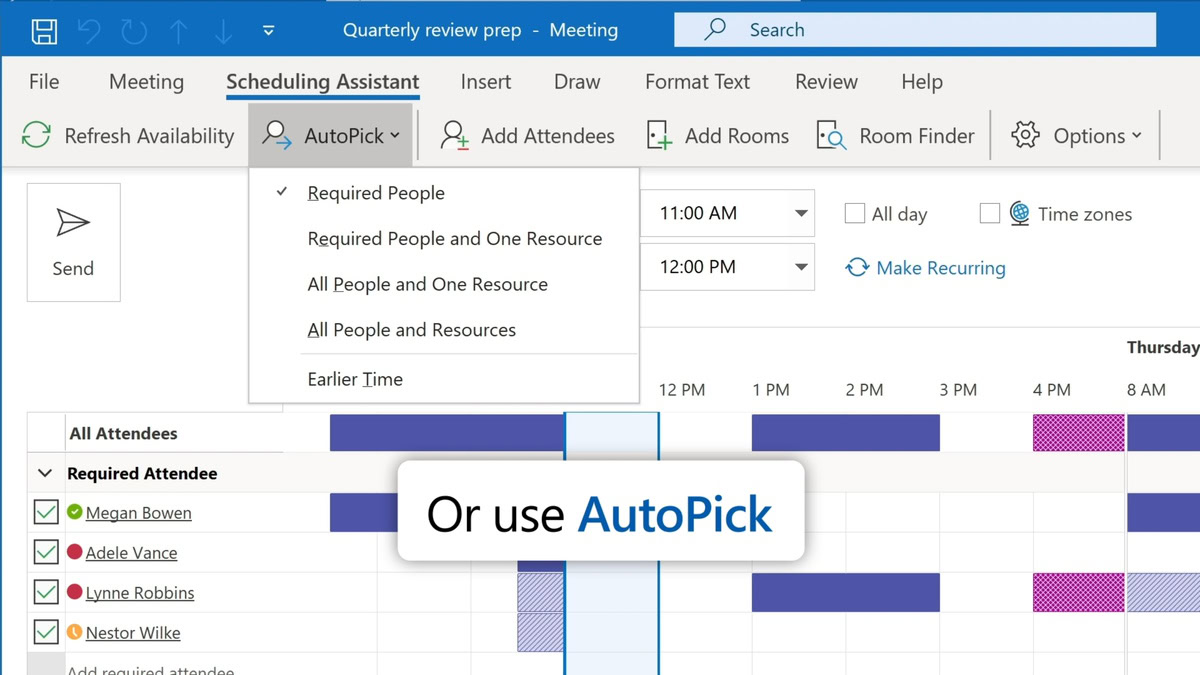Enable the All day checkbox
This screenshot has width=1200, height=675.
tap(855, 214)
